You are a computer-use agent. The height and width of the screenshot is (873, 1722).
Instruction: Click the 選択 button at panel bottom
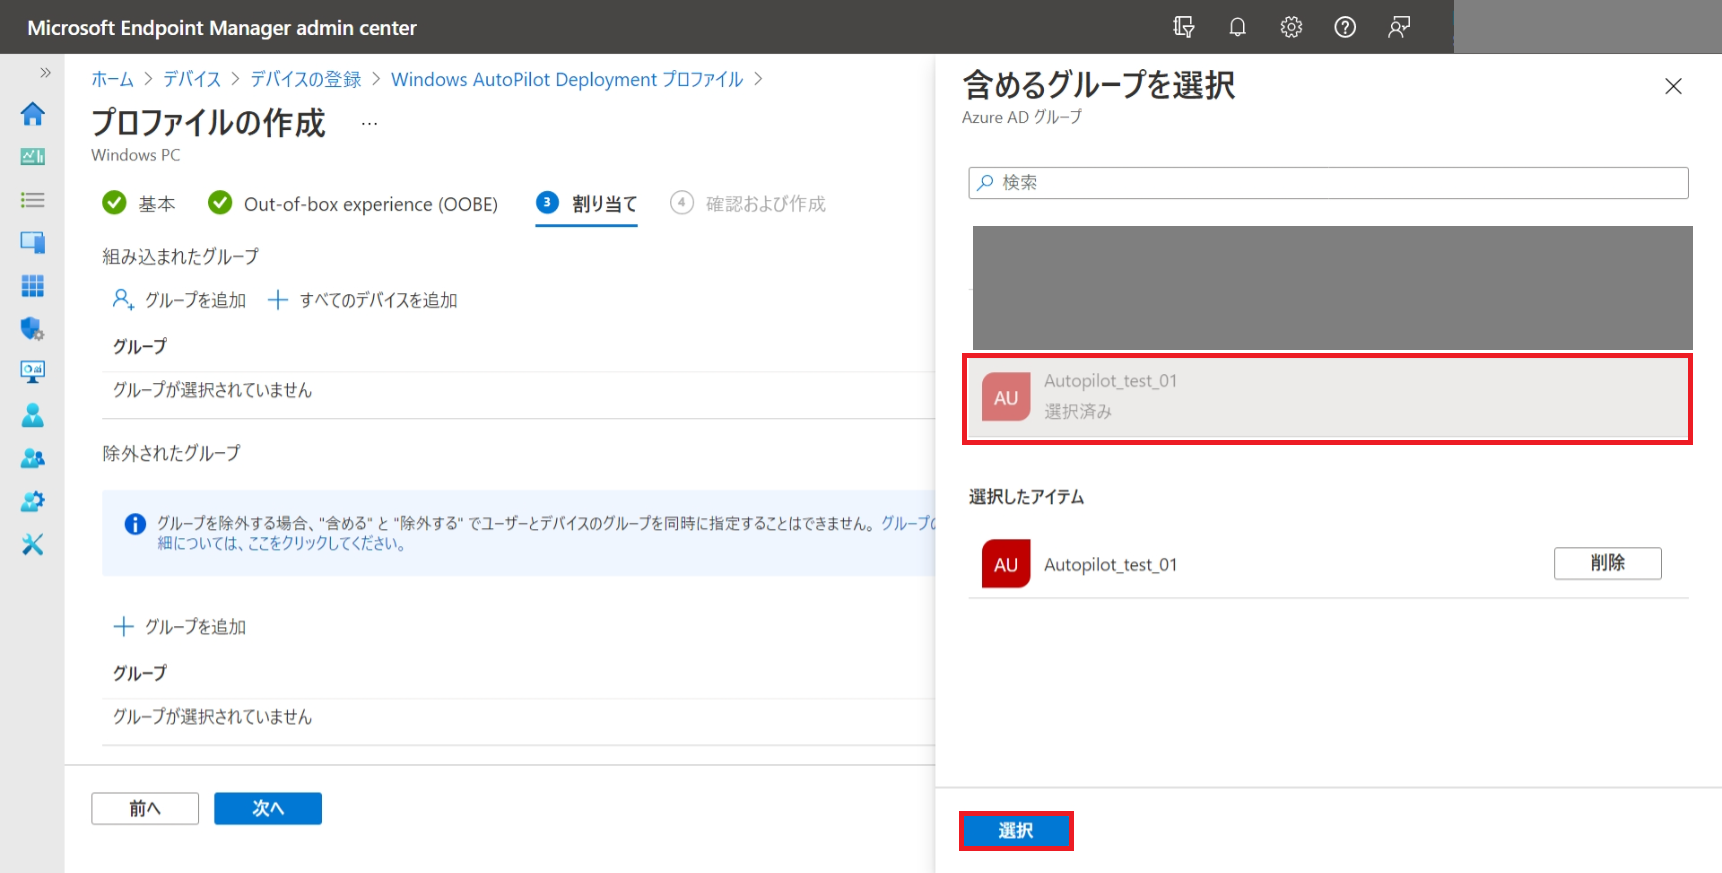point(1016,831)
